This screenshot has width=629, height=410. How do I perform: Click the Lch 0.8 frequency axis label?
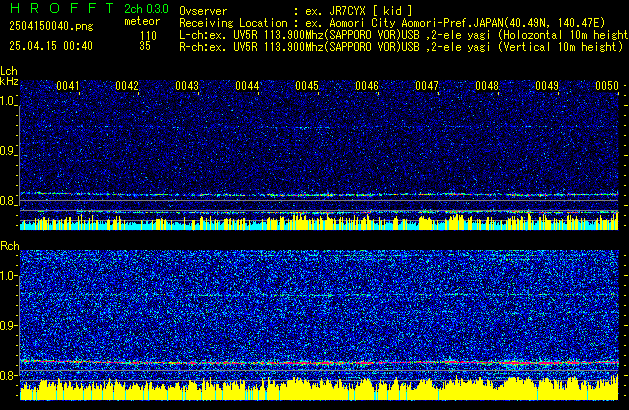(8, 201)
